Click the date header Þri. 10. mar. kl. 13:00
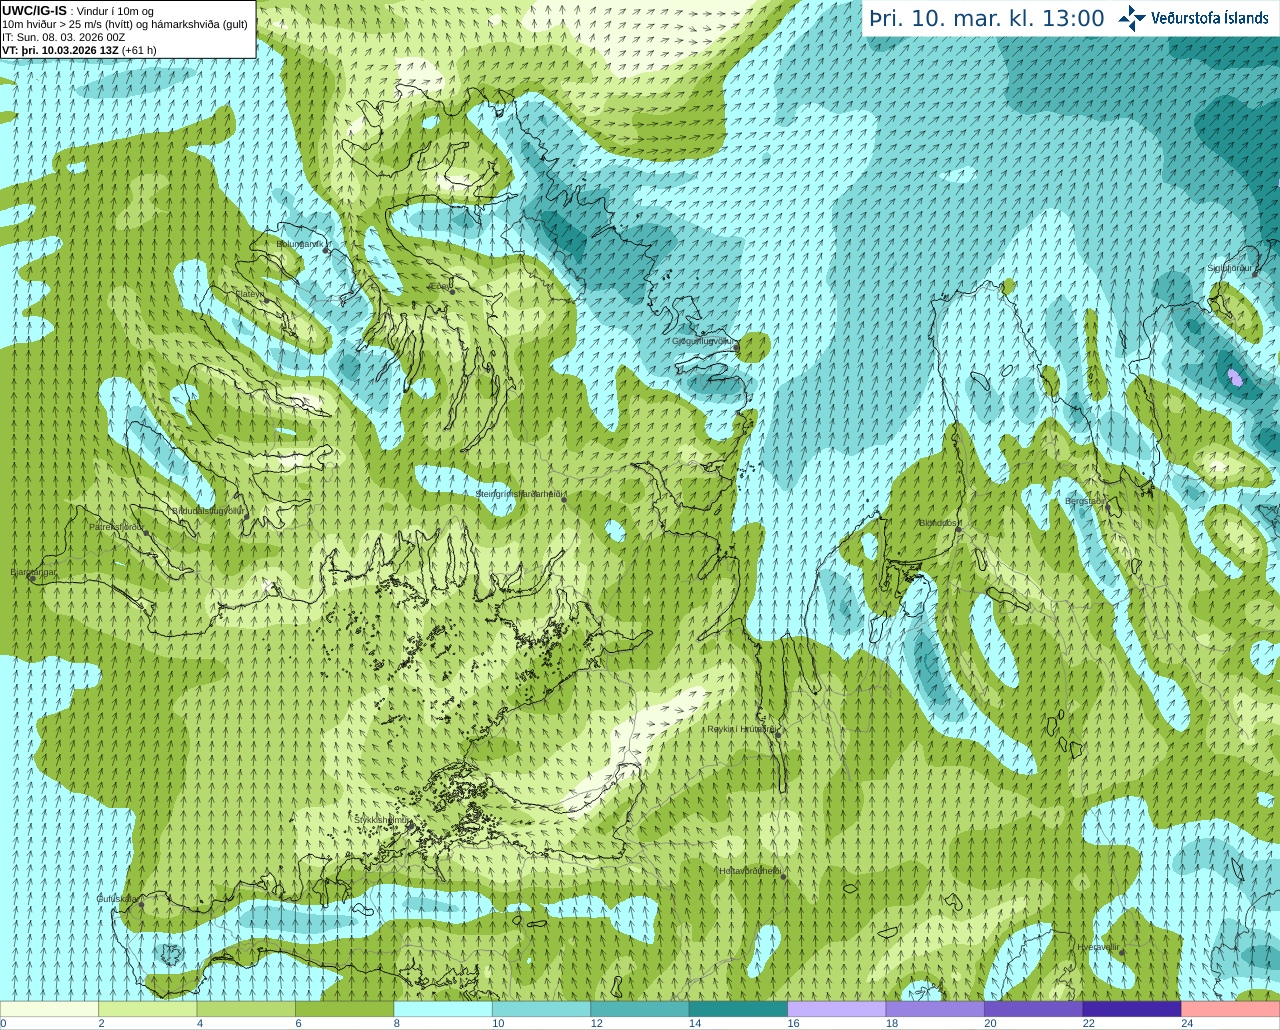The width and height of the screenshot is (1280, 1030). click(987, 19)
